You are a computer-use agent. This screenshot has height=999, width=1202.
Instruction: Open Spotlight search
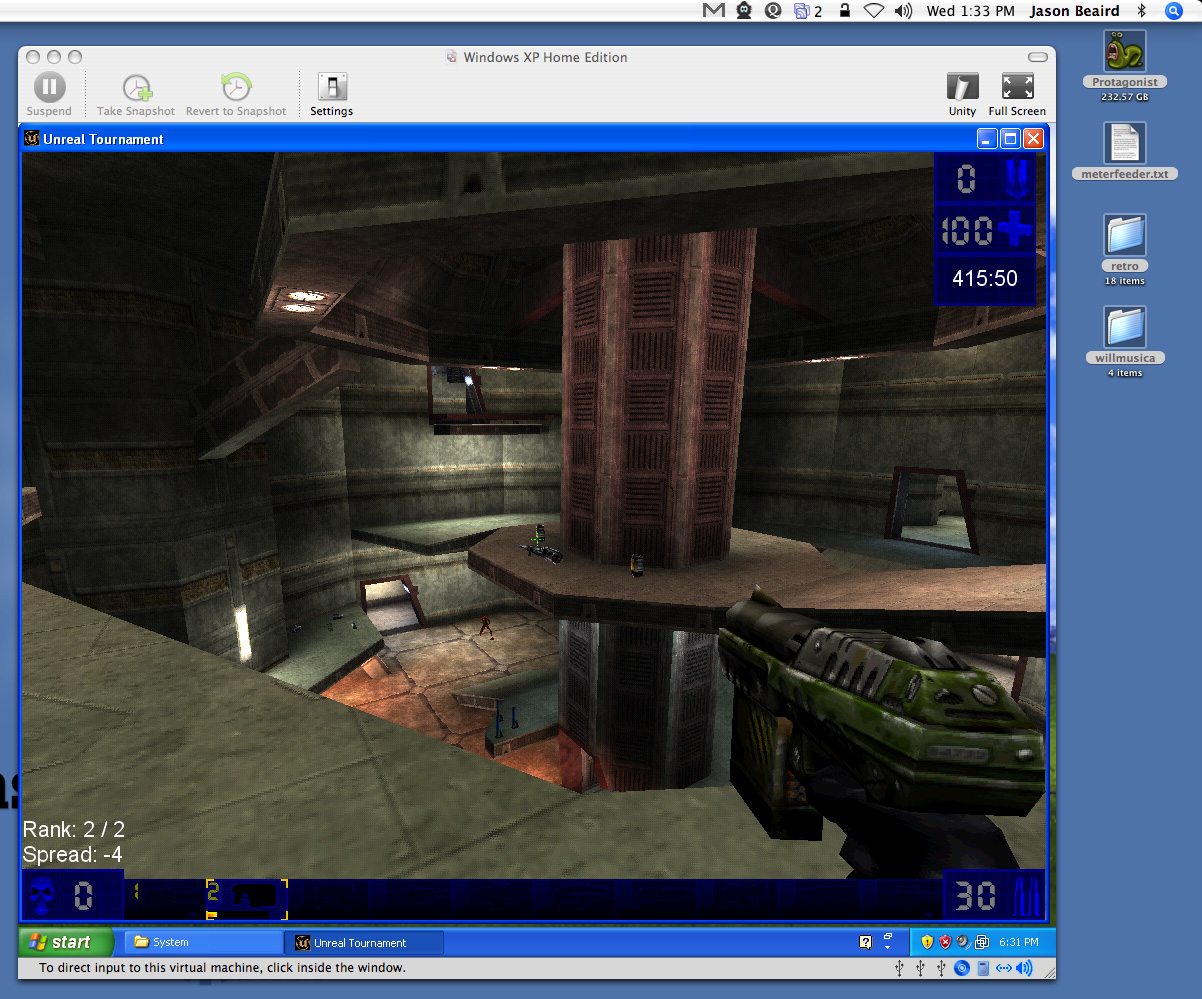[1174, 11]
